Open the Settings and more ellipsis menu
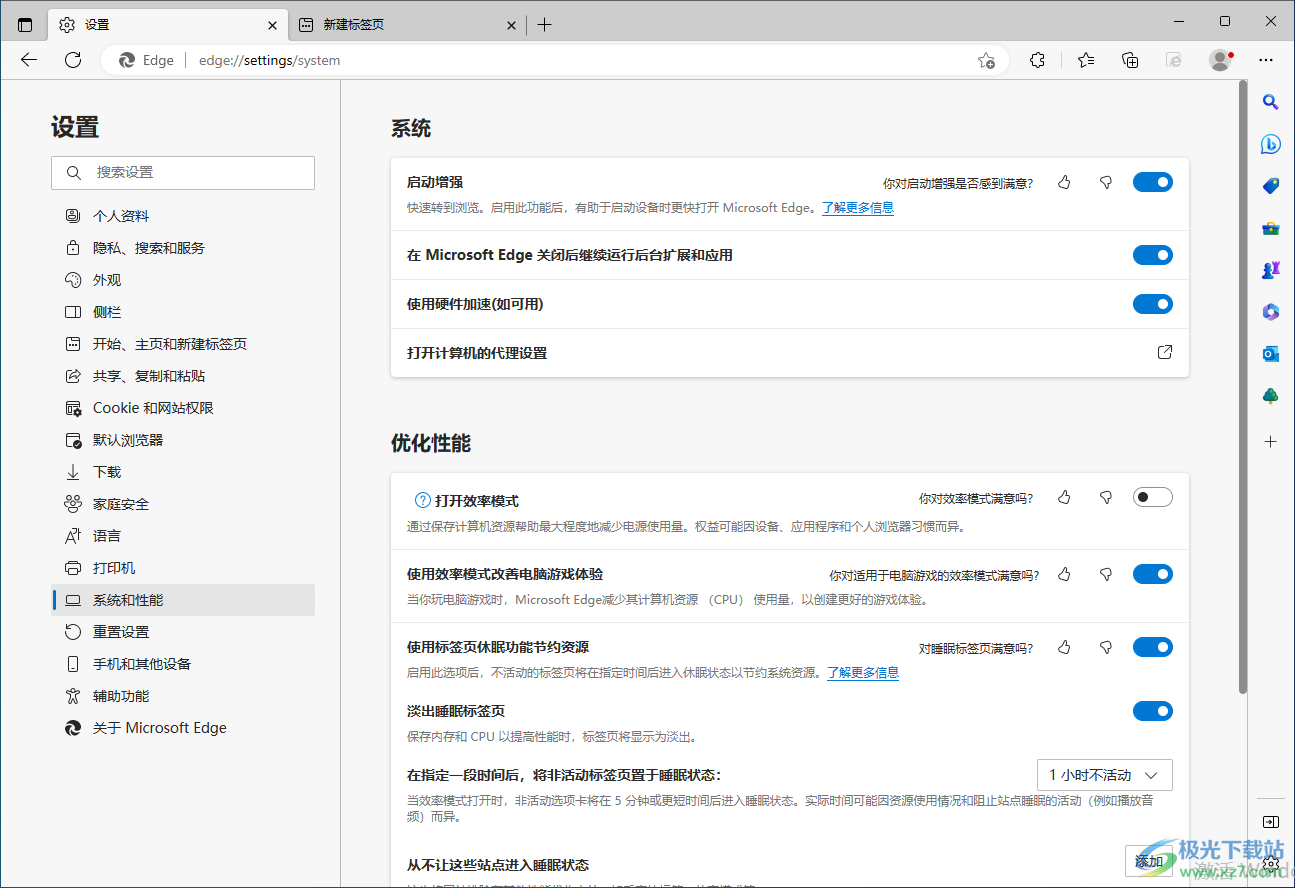Screen dimensions: 1295x888 1266,60
